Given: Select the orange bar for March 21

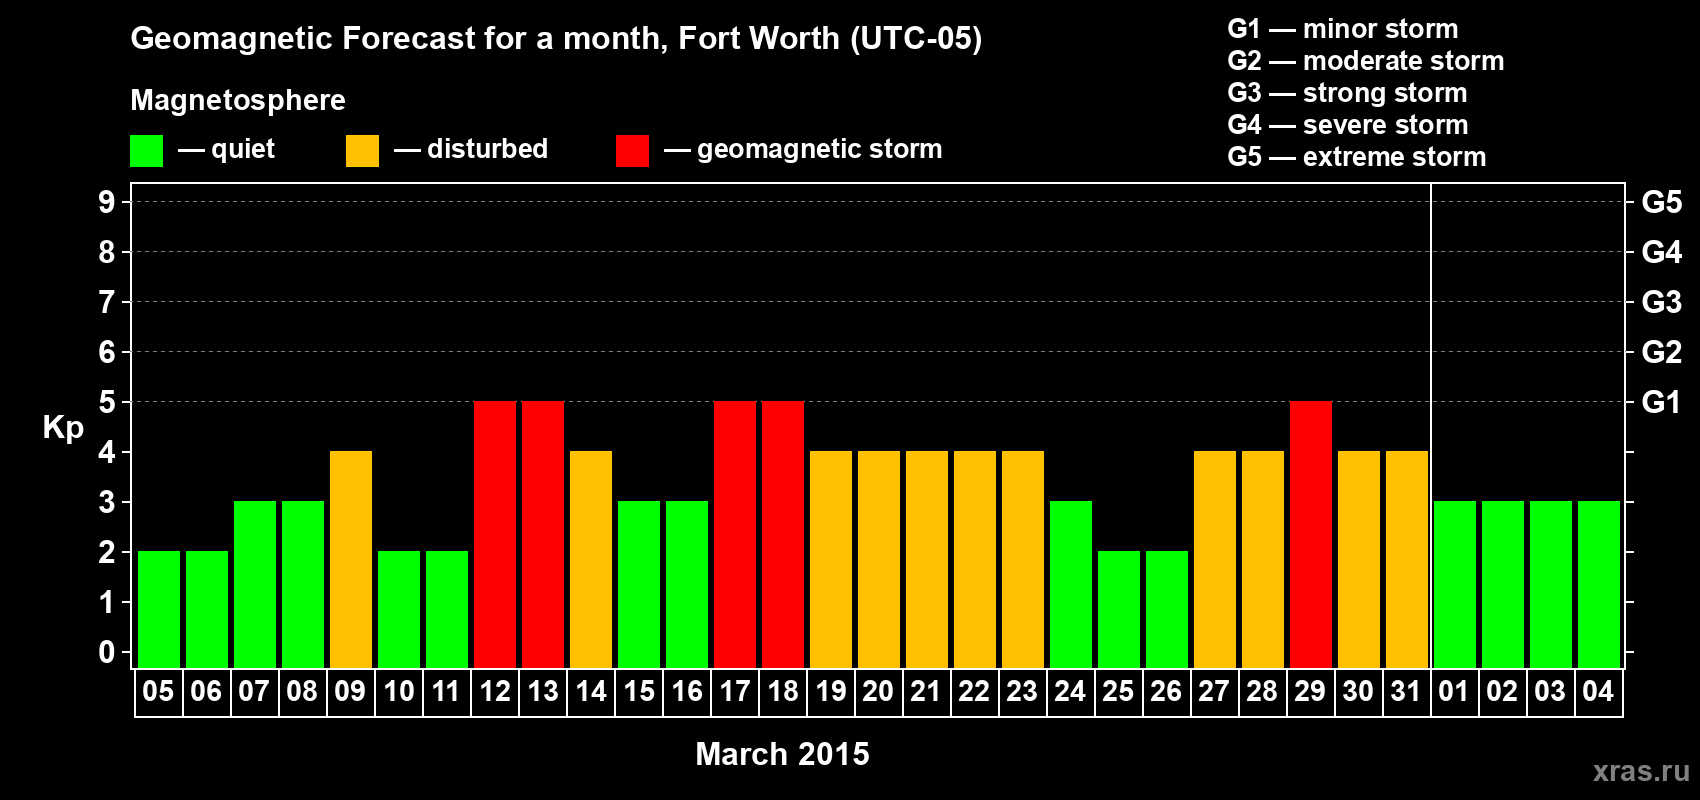Looking at the screenshot, I should 927,560.
